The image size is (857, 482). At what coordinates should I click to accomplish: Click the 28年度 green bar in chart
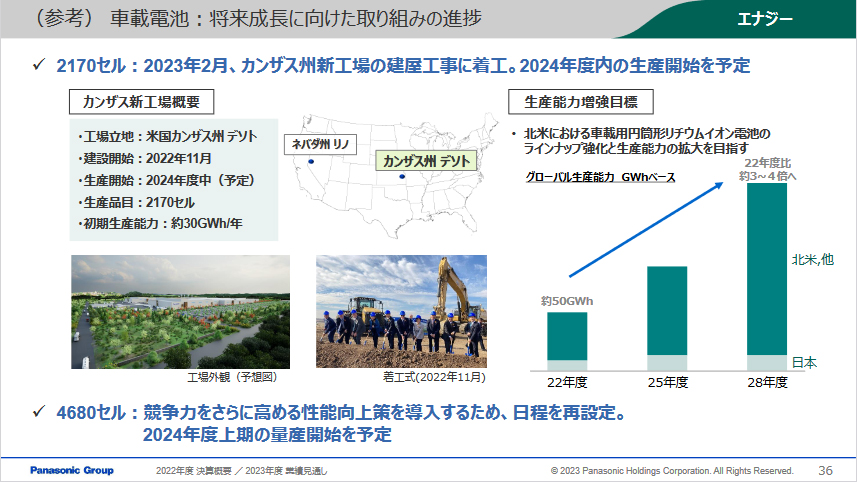tap(767, 269)
